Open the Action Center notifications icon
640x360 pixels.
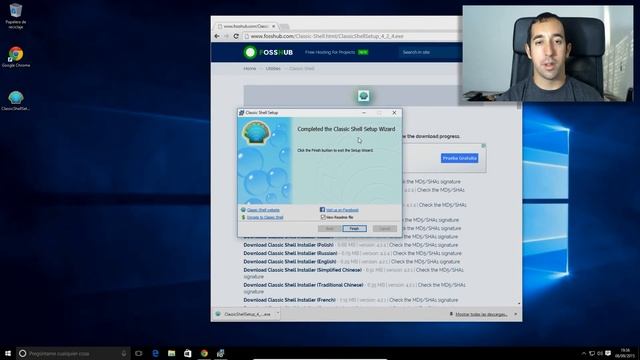click(608, 353)
